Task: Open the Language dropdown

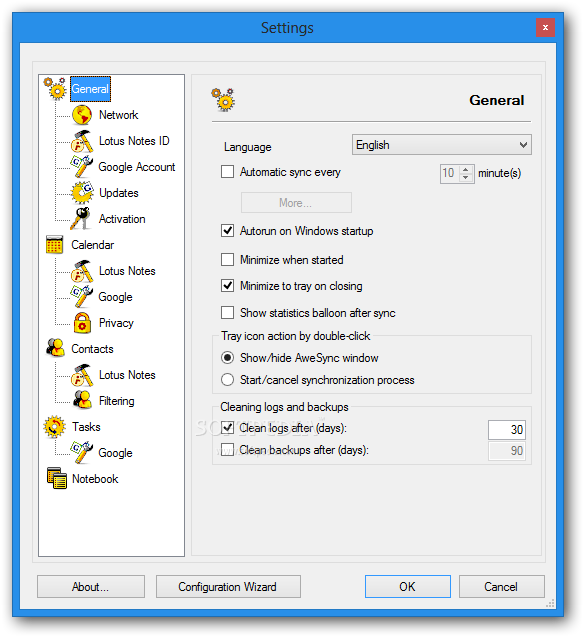Action: 442,145
